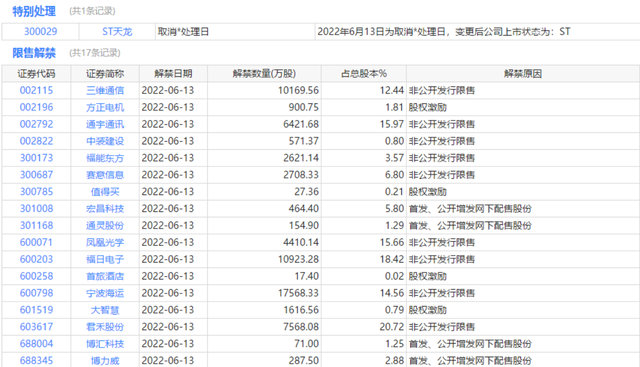Image resolution: width=640 pixels, height=367 pixels.
Task: Open 大智慧 stock link
Action: point(105,310)
